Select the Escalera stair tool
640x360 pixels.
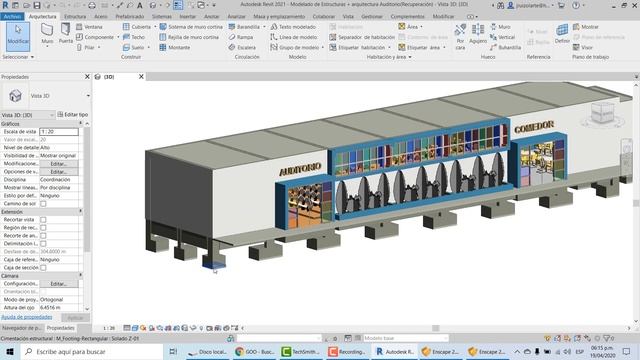242,47
